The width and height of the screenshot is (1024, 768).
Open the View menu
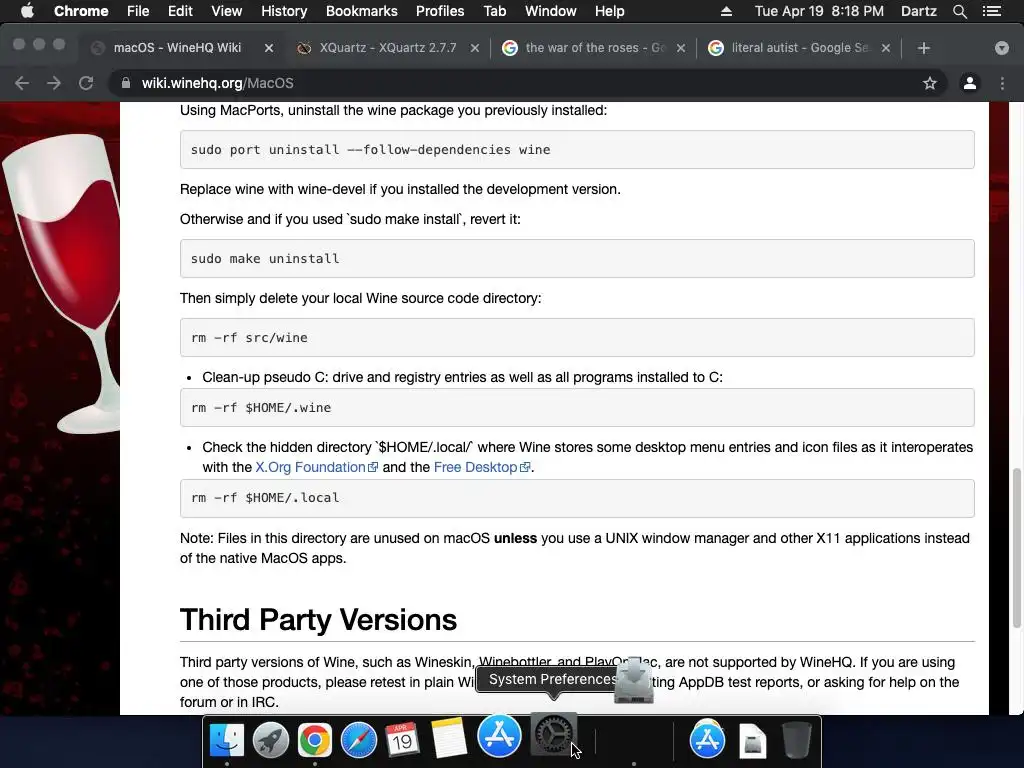tap(226, 11)
